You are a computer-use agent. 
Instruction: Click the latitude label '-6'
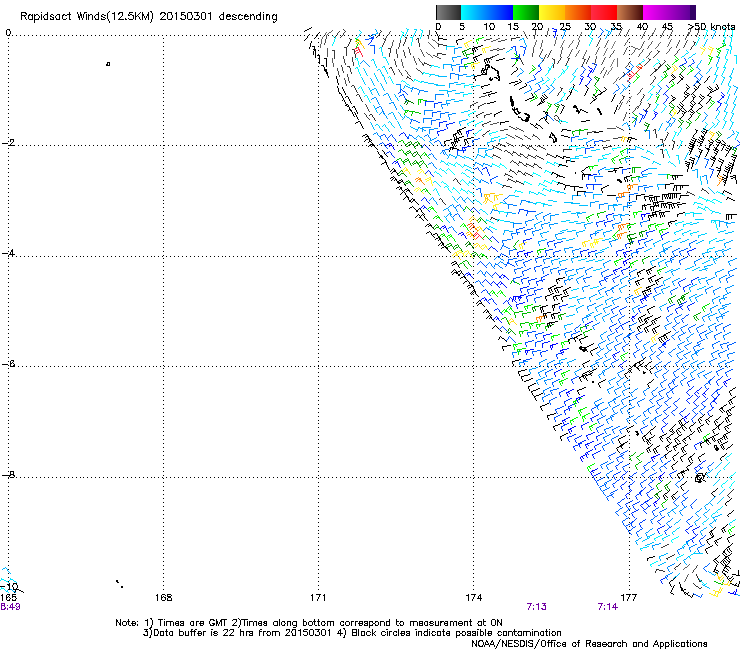pos(8,363)
